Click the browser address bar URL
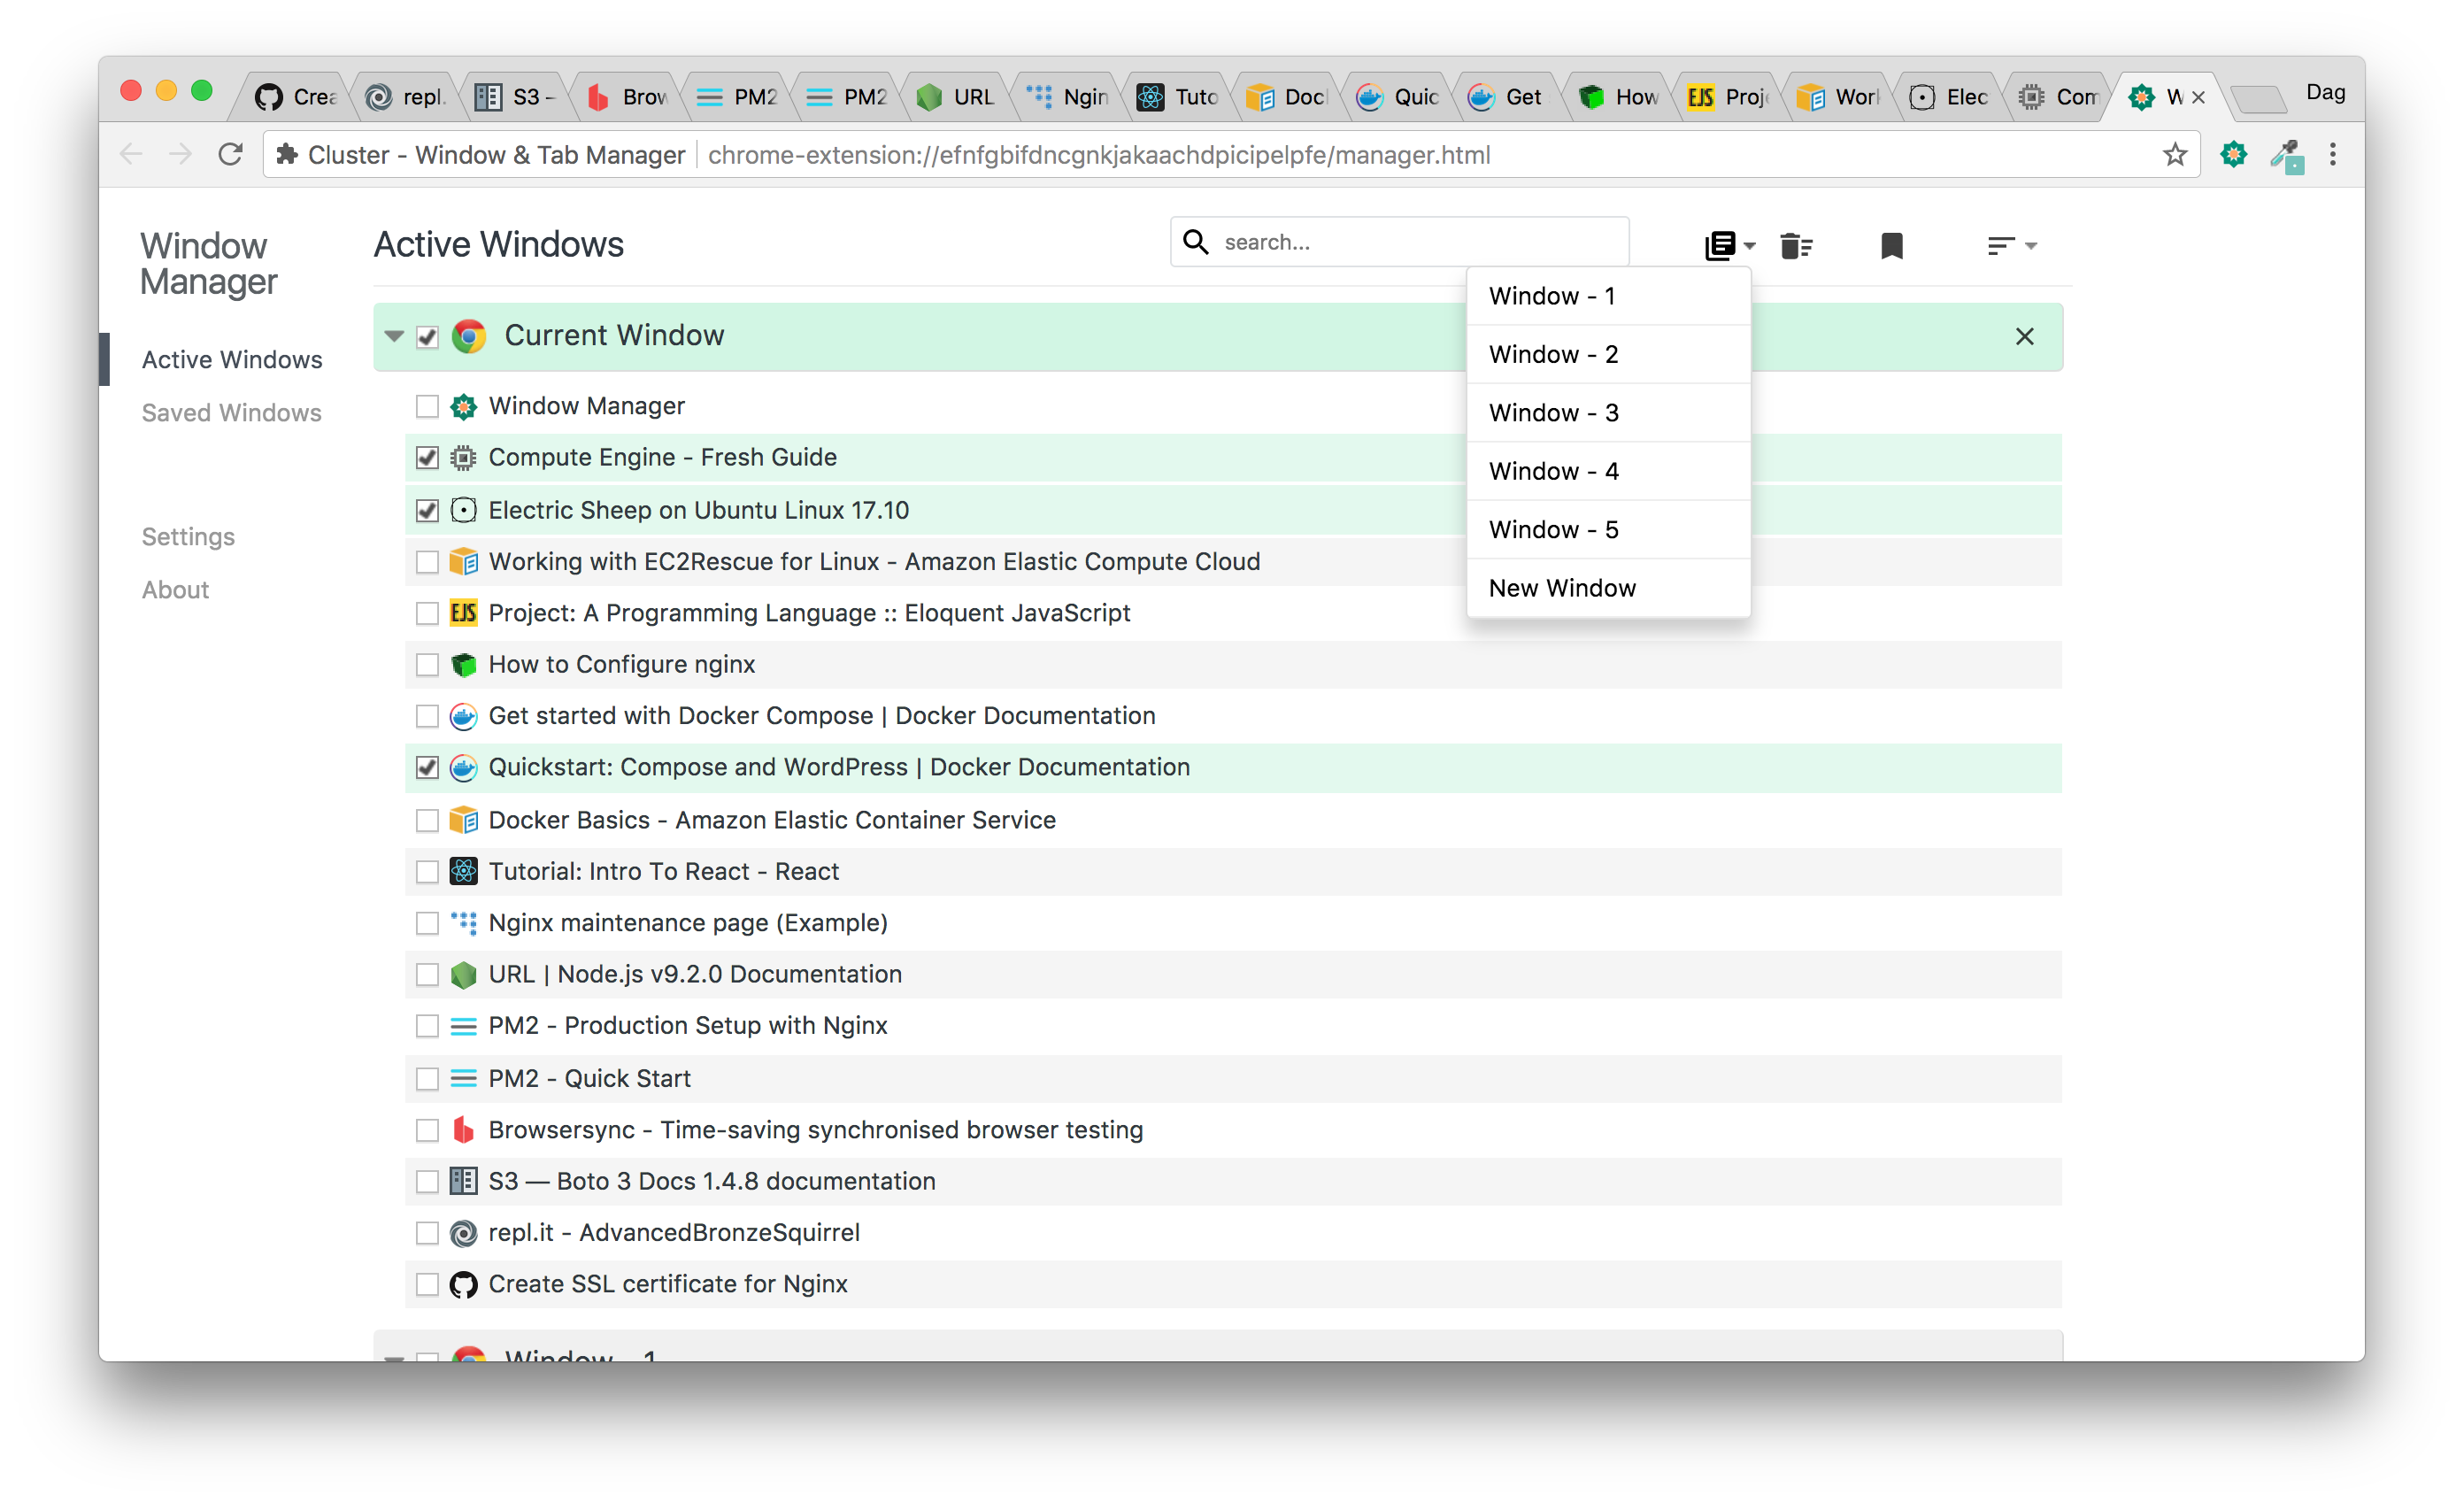The image size is (2464, 1503). (x=1099, y=155)
